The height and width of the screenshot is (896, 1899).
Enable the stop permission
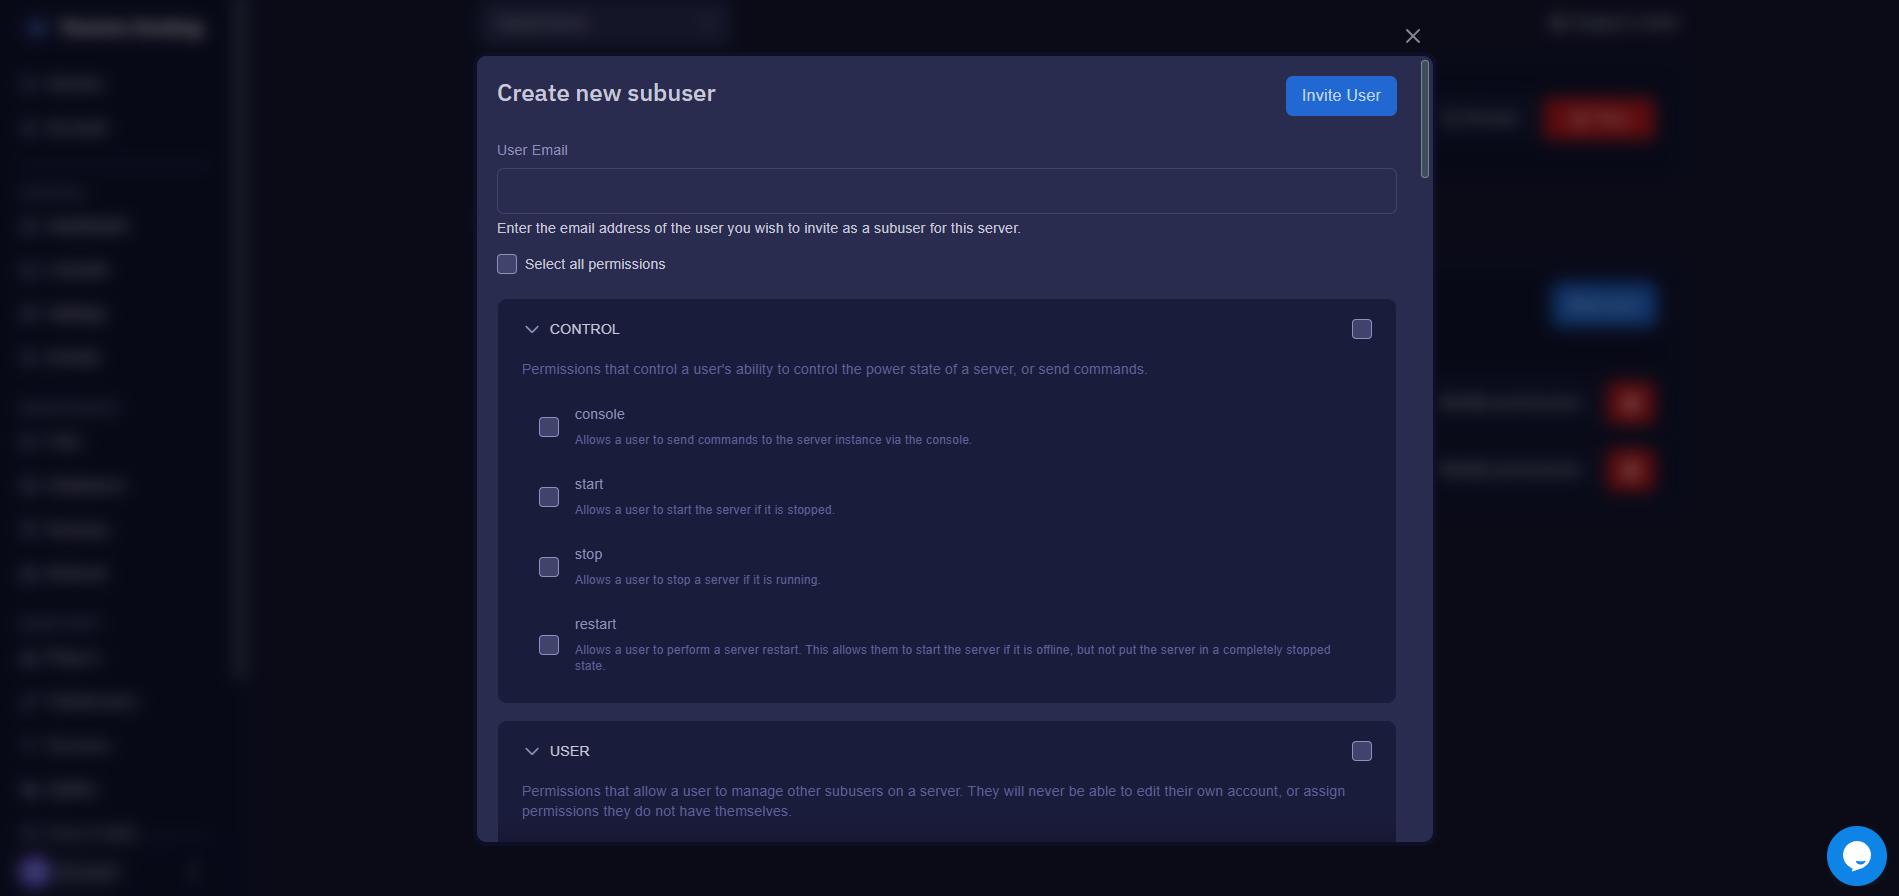point(549,567)
